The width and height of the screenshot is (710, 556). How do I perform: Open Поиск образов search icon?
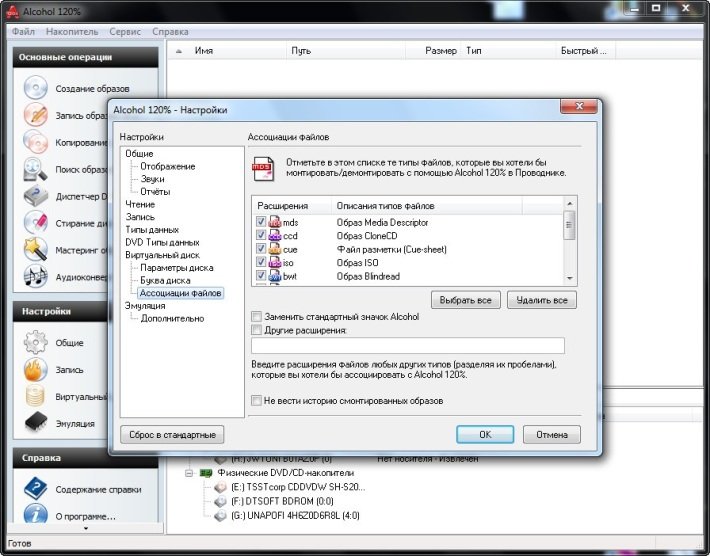tap(36, 168)
